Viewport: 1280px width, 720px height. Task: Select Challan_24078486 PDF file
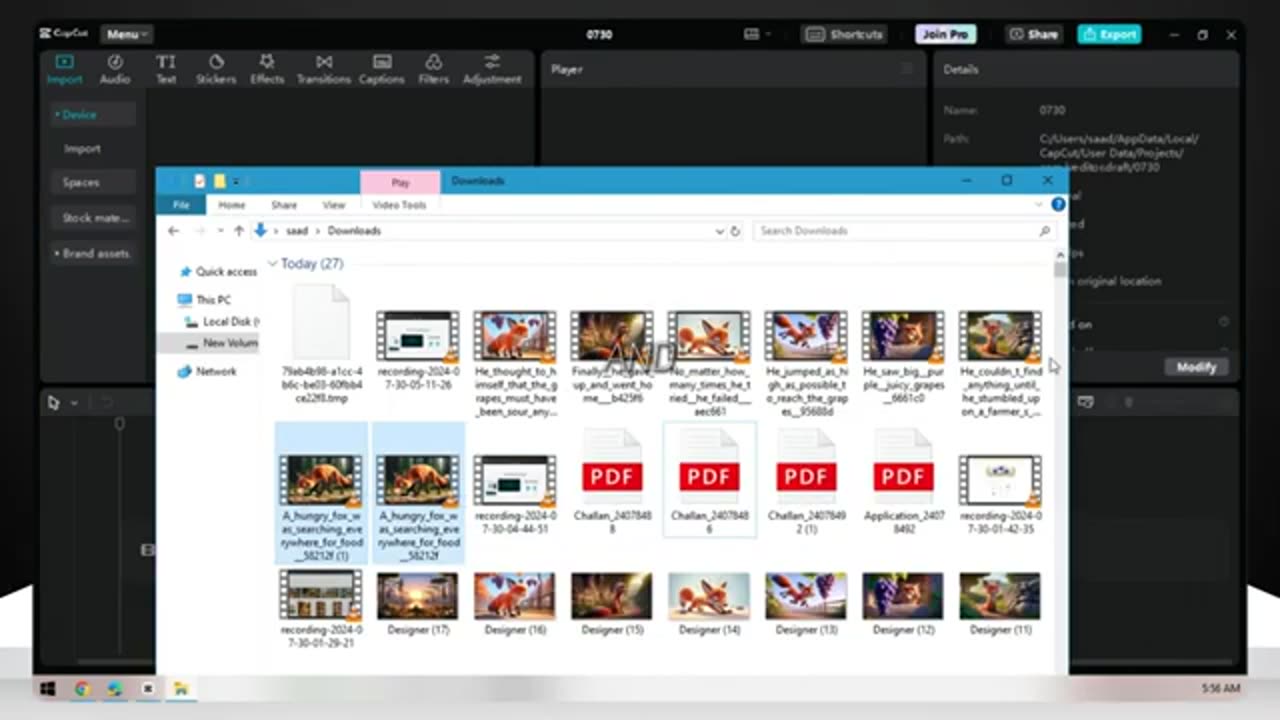coord(709,480)
